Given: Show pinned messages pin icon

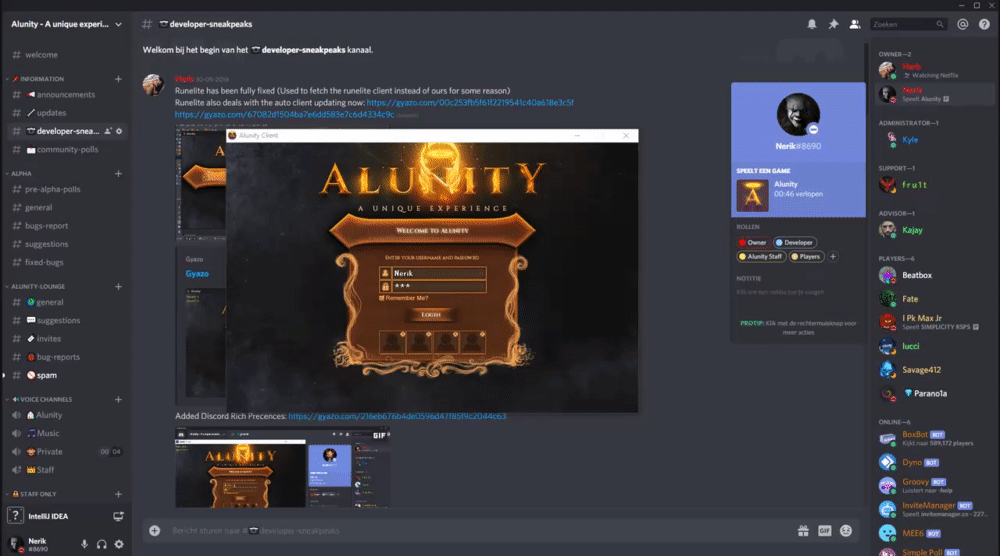Looking at the screenshot, I should tap(833, 24).
